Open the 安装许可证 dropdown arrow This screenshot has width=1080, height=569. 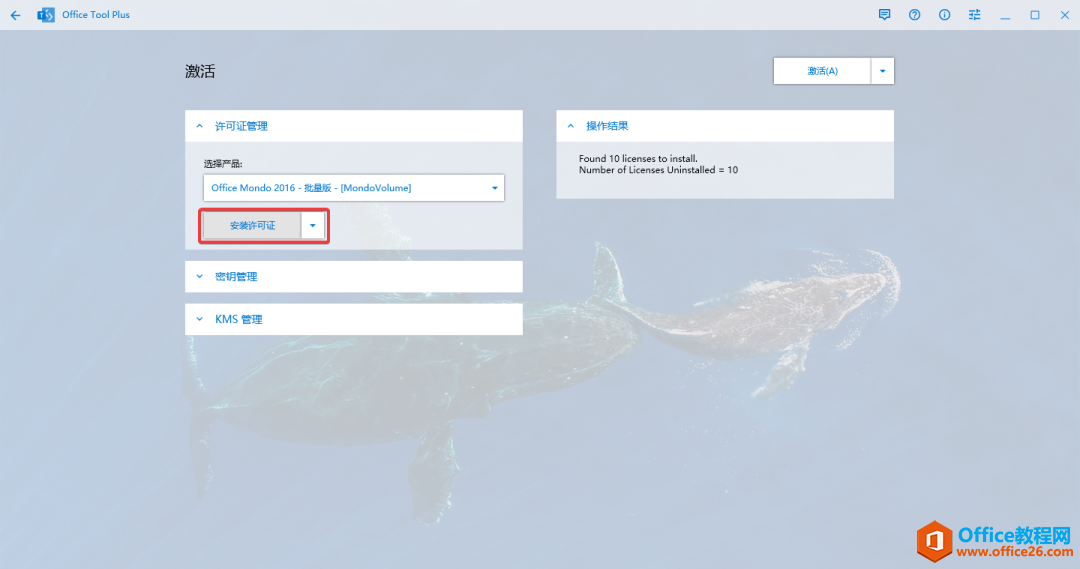point(313,225)
